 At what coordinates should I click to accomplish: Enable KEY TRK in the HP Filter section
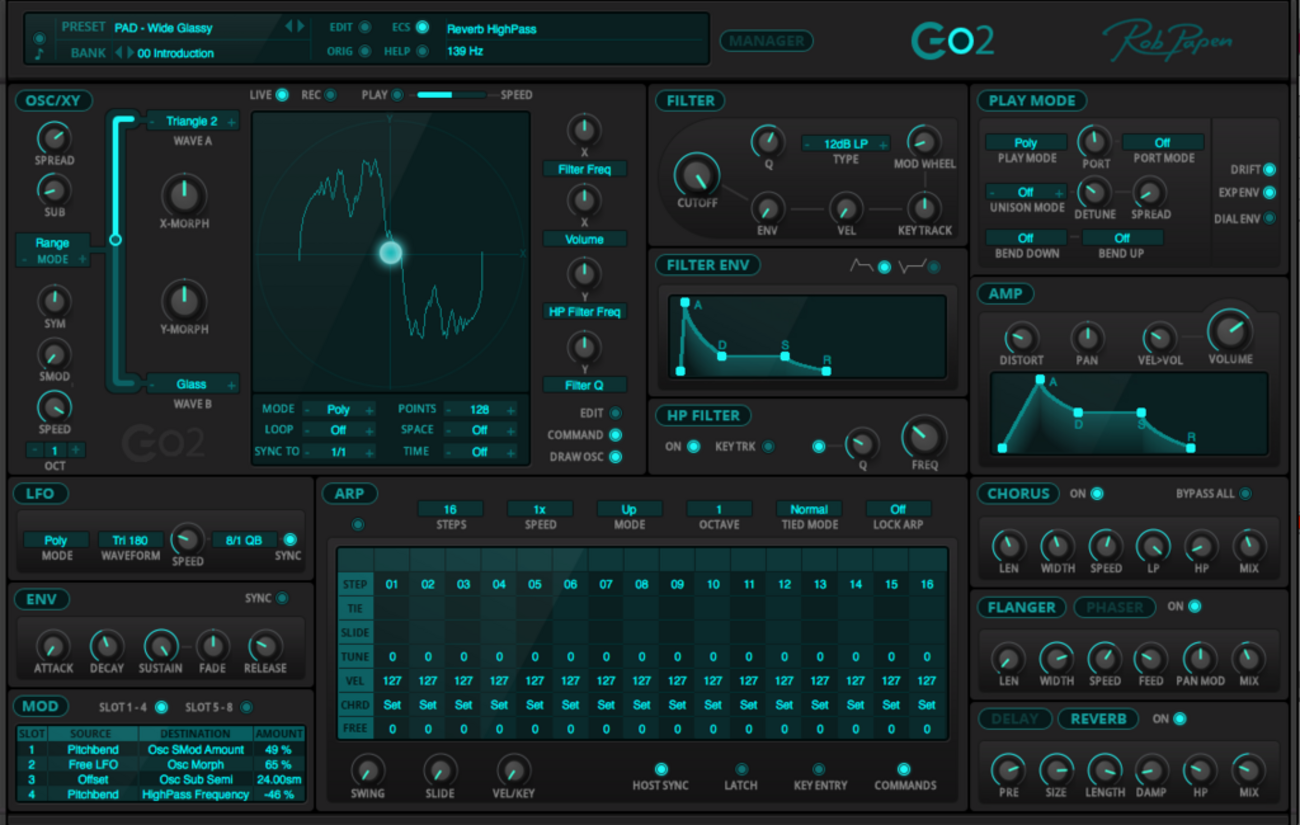768,446
